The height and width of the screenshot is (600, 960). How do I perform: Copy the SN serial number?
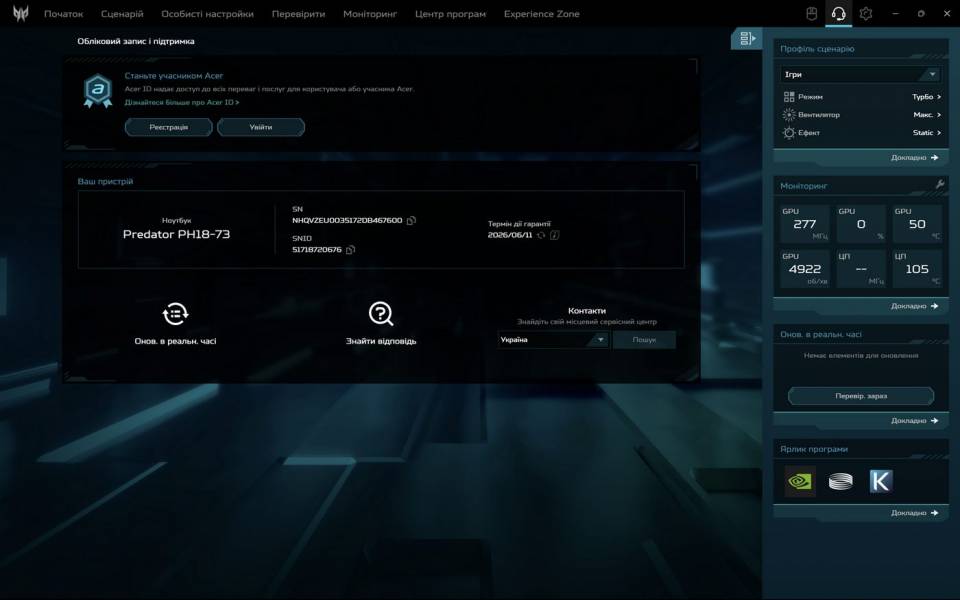pyautogui.click(x=411, y=220)
